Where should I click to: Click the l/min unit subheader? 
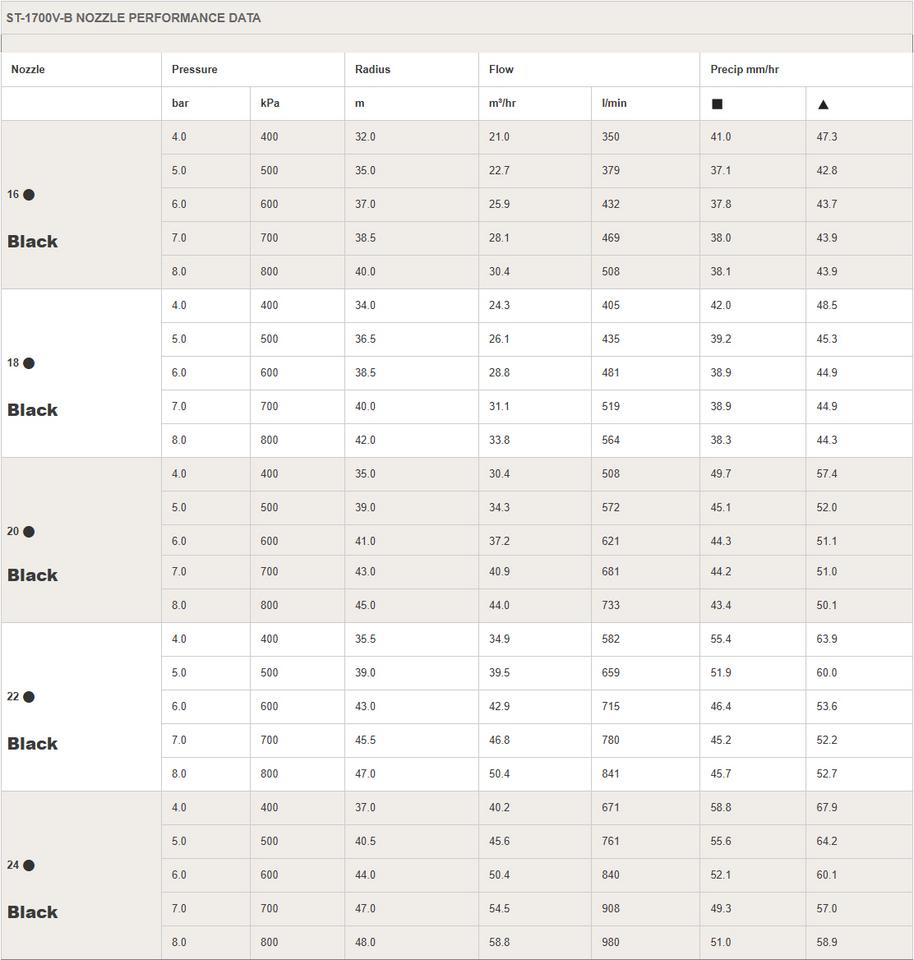(x=614, y=104)
